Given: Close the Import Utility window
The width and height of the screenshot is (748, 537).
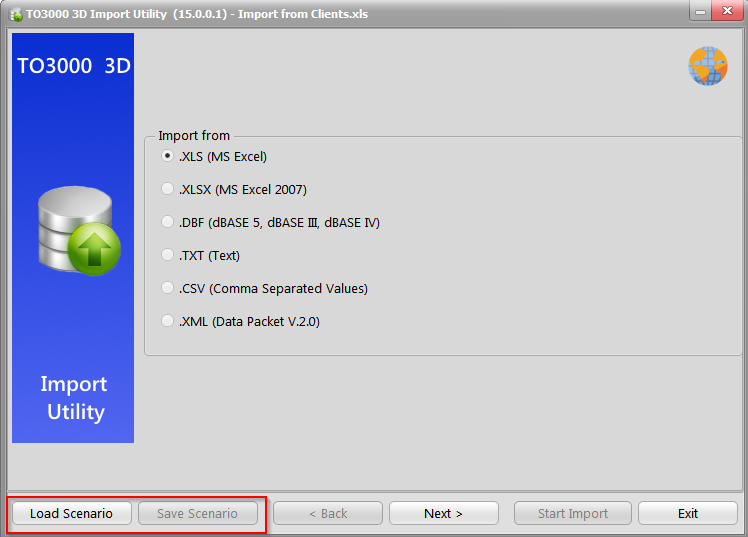Looking at the screenshot, I should [727, 11].
